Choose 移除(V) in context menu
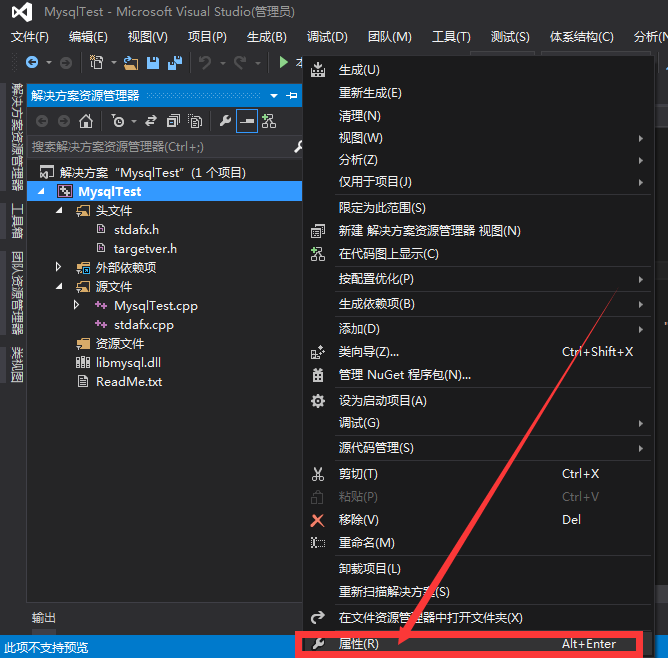 478,520
